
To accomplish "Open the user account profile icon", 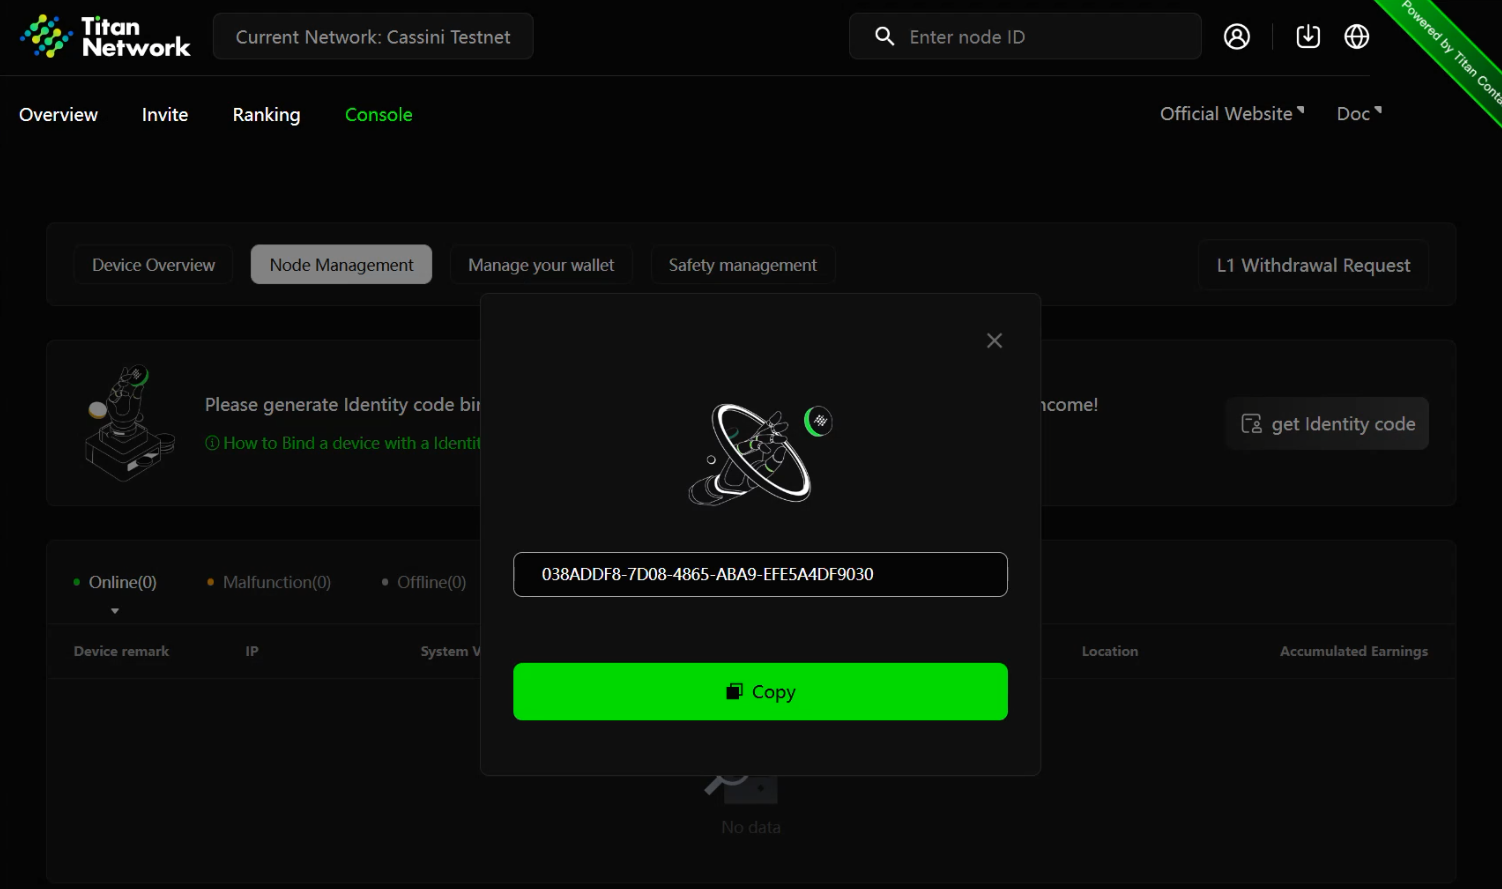I will [1237, 37].
